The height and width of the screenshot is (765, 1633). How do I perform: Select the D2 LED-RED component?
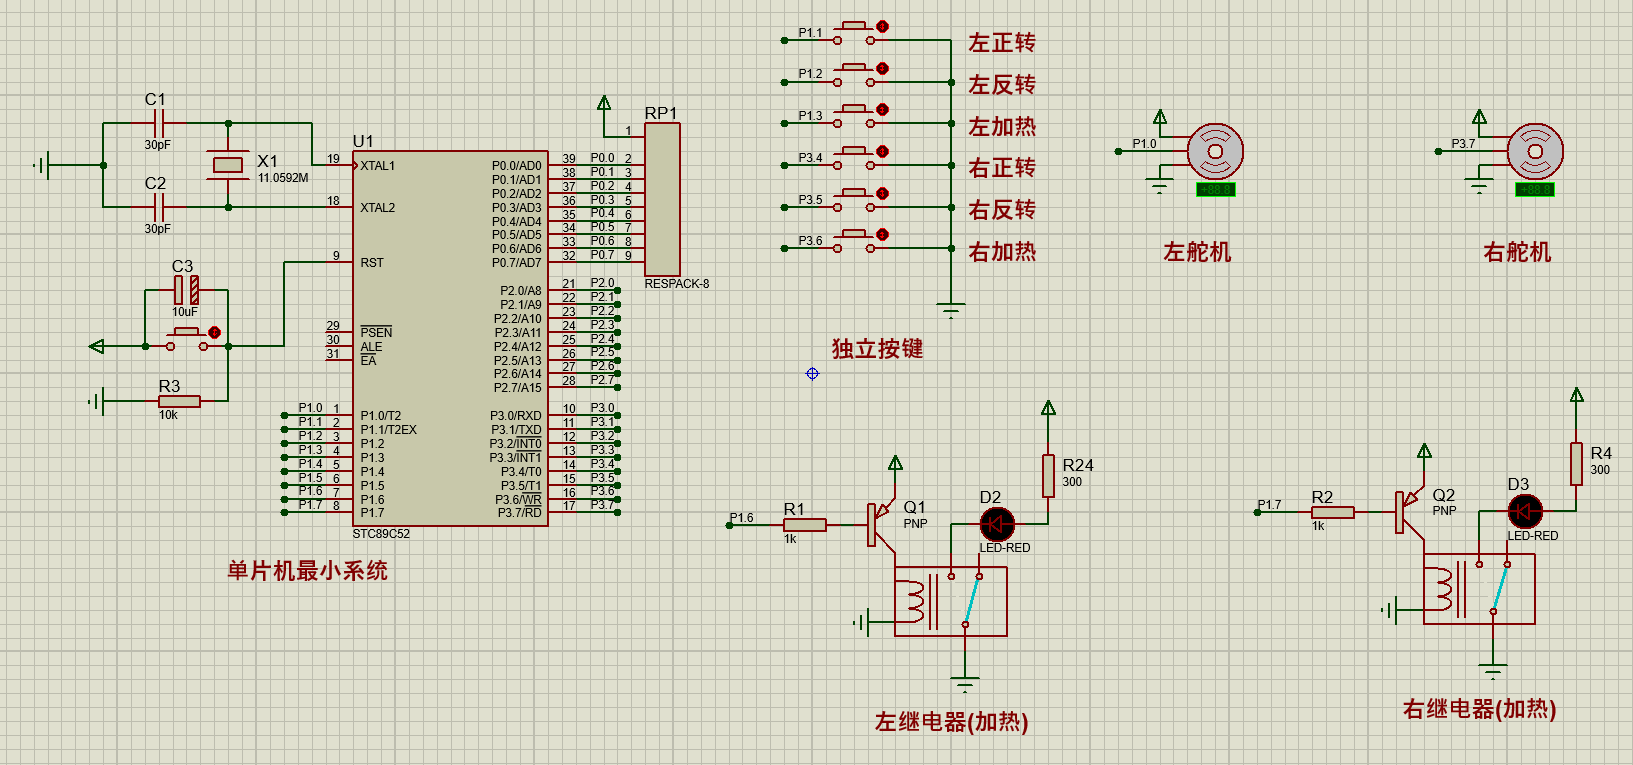click(x=996, y=524)
